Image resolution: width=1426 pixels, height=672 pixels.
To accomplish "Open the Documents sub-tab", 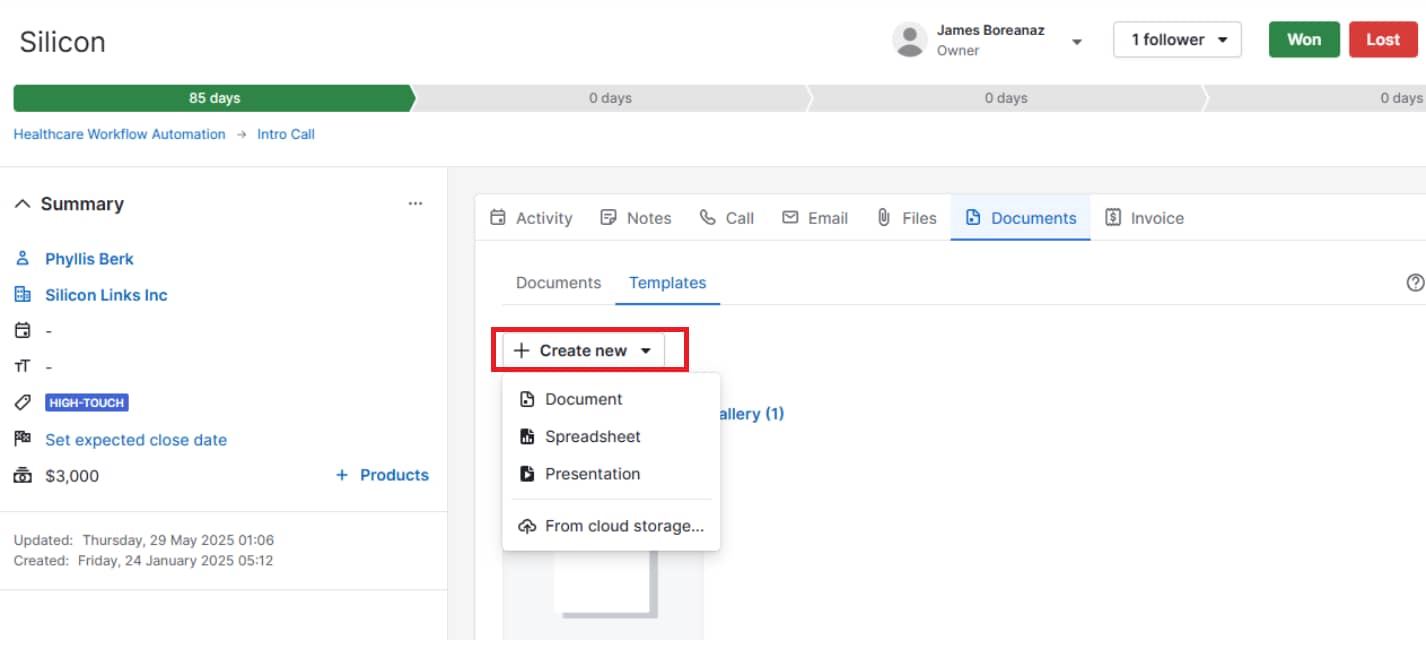I will (557, 283).
